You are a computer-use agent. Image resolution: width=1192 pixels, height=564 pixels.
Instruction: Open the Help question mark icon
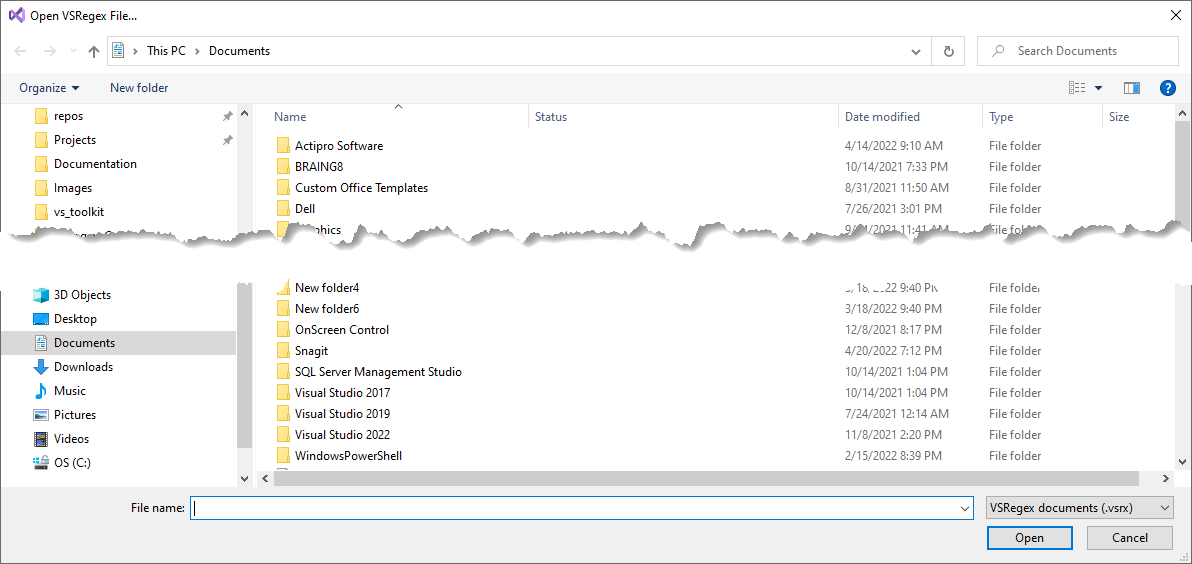[1167, 88]
